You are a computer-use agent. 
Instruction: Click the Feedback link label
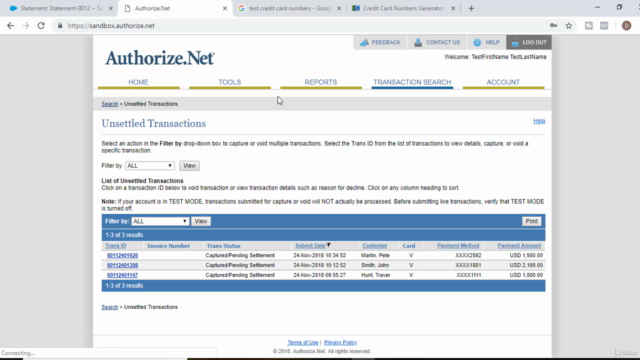point(386,42)
